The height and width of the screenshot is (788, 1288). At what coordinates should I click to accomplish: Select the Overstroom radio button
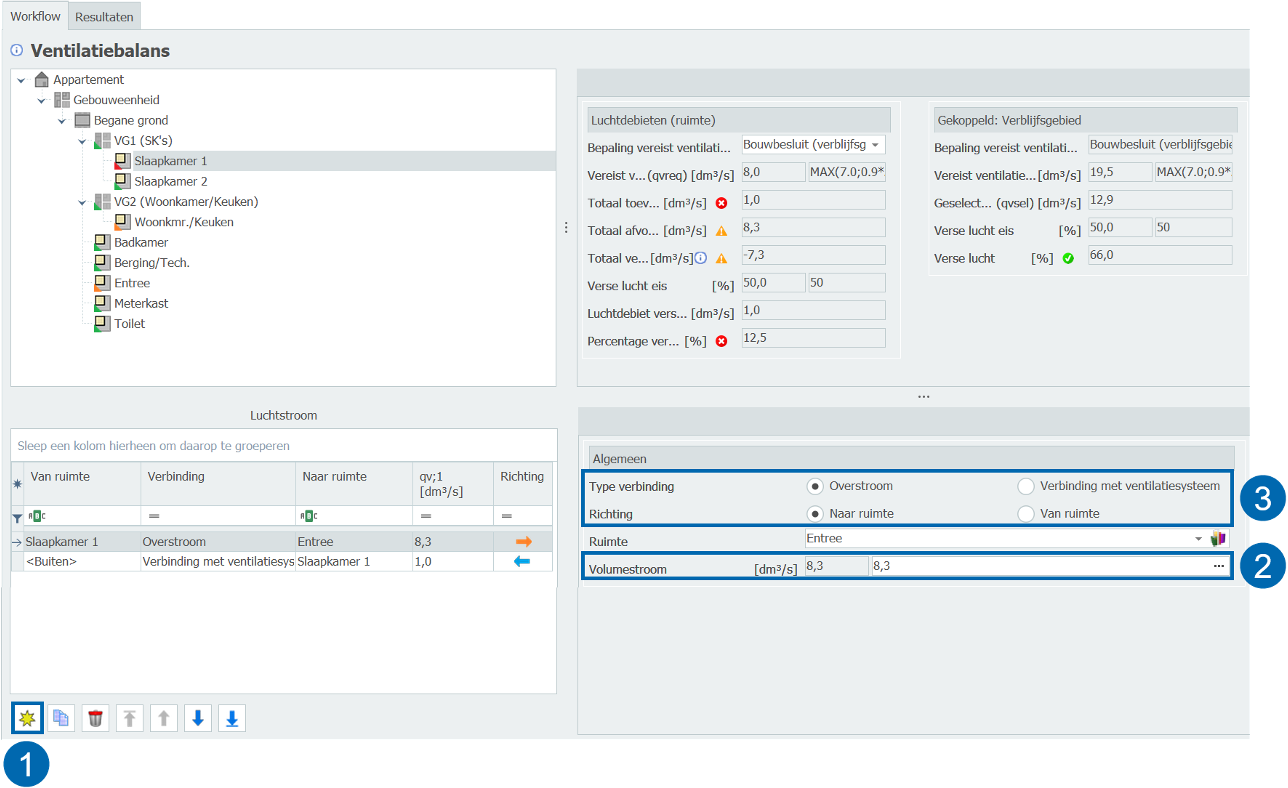815,486
